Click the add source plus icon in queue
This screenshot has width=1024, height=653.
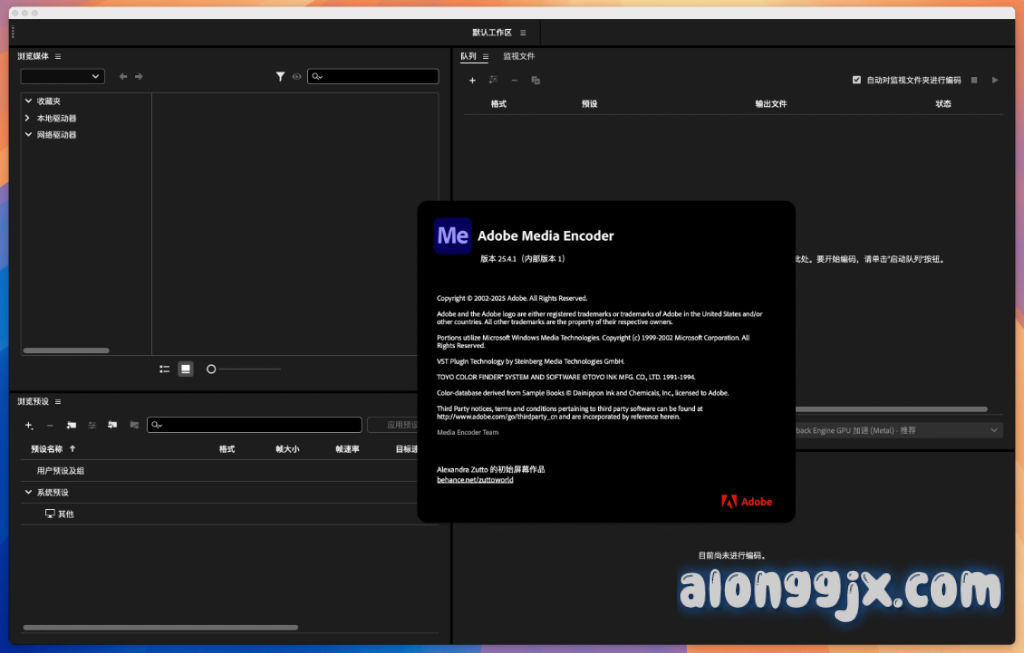click(x=472, y=80)
